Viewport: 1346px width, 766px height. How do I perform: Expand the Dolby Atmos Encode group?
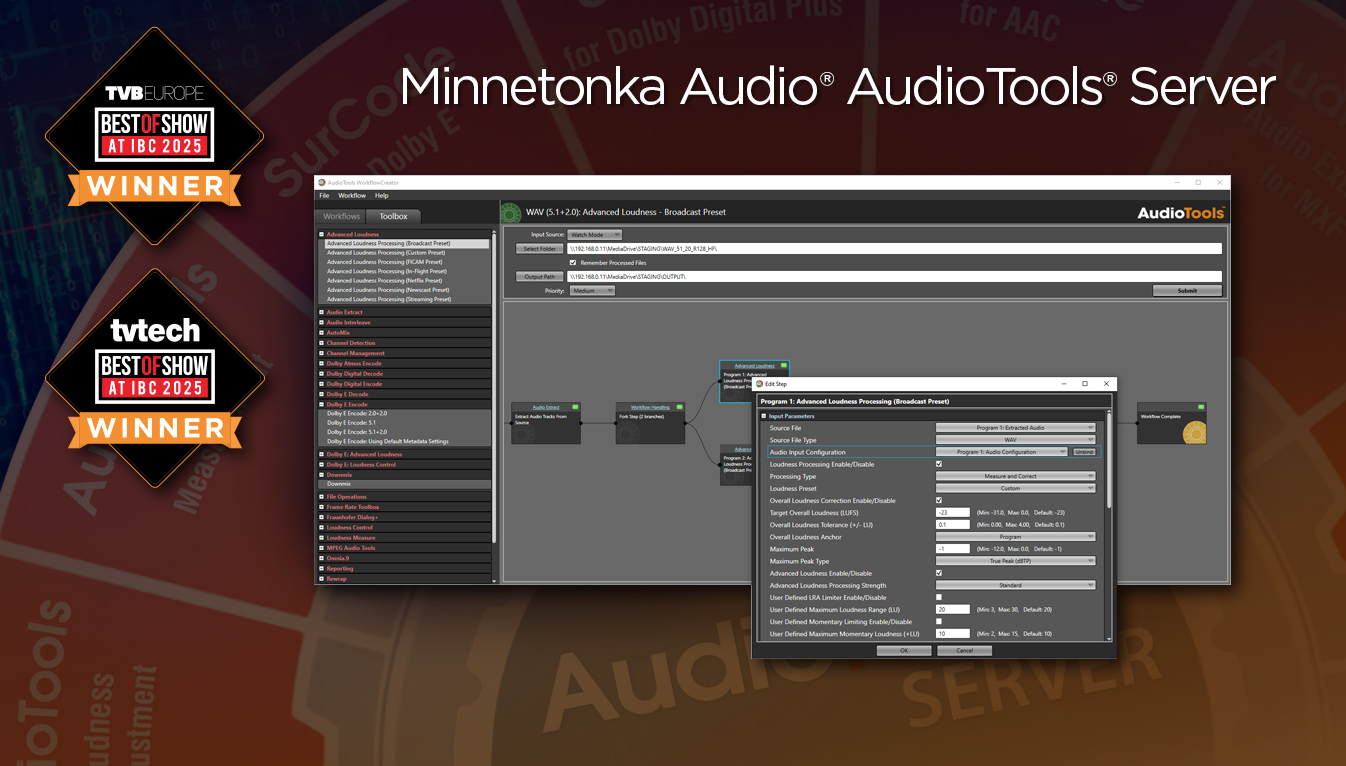click(x=322, y=363)
